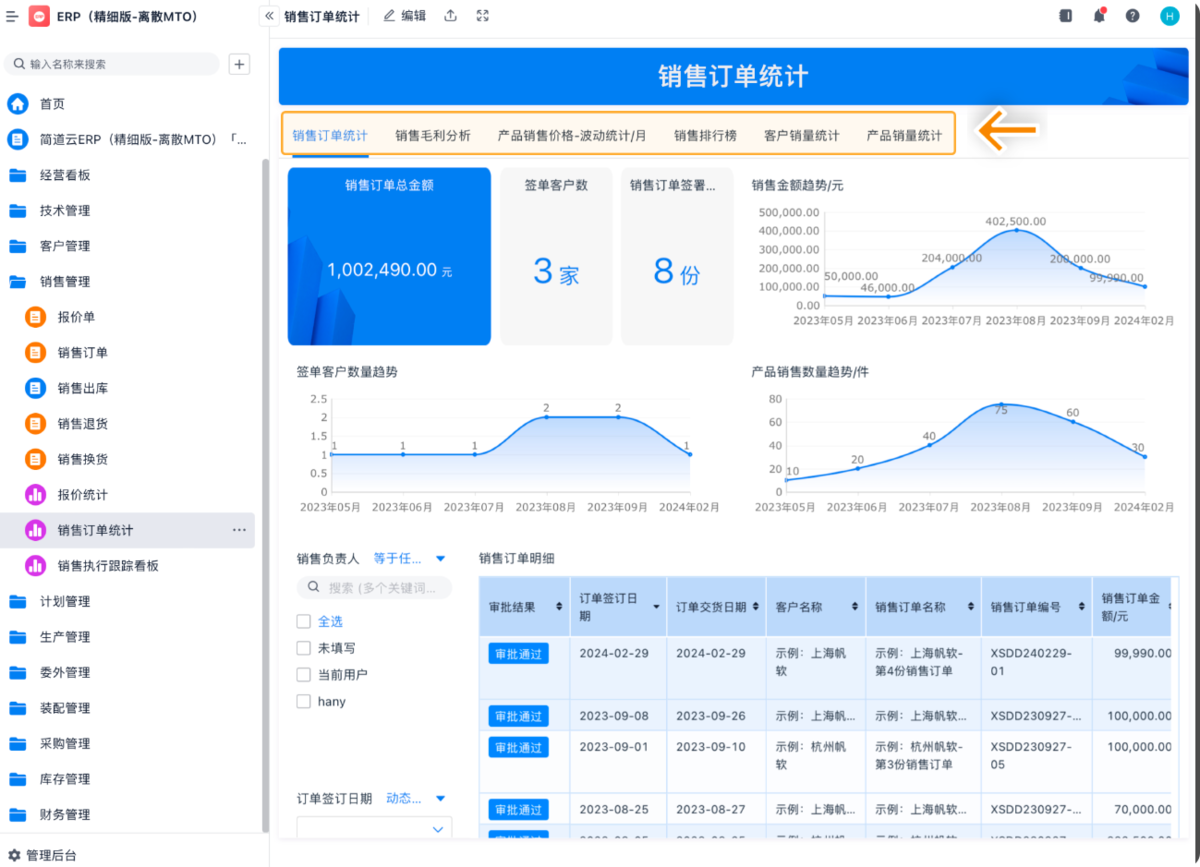Click the share/export icon in toolbar
This screenshot has height=867, width=1200.
[451, 16]
